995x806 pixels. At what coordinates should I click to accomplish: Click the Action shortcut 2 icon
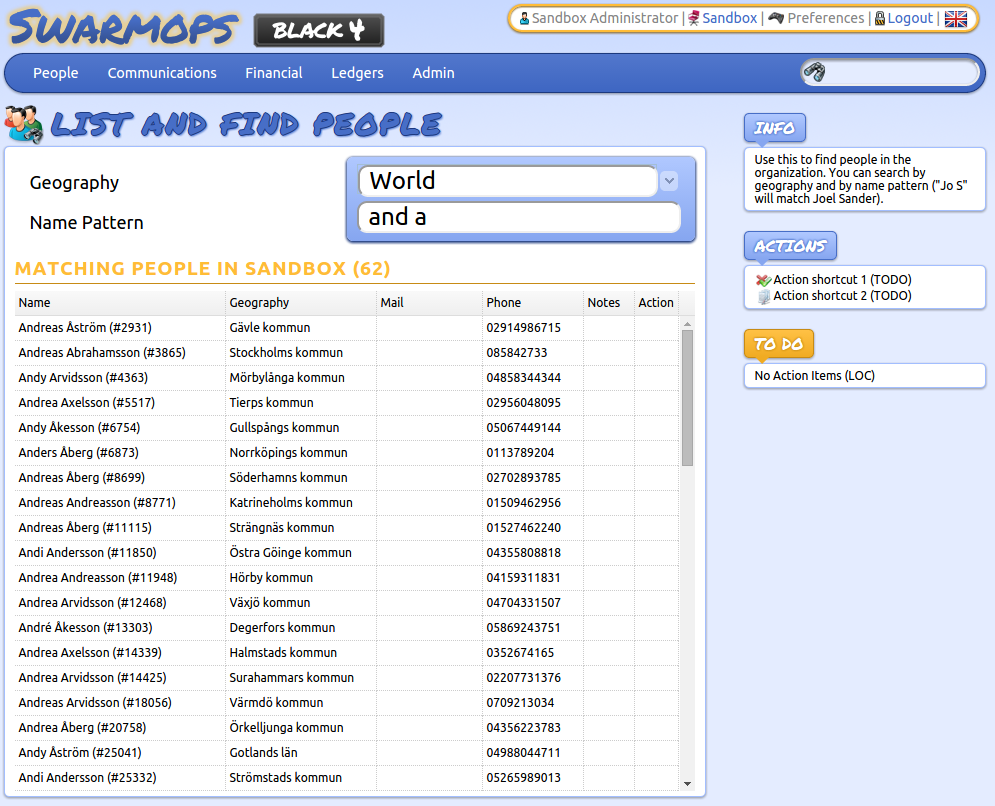pyautogui.click(x=763, y=296)
